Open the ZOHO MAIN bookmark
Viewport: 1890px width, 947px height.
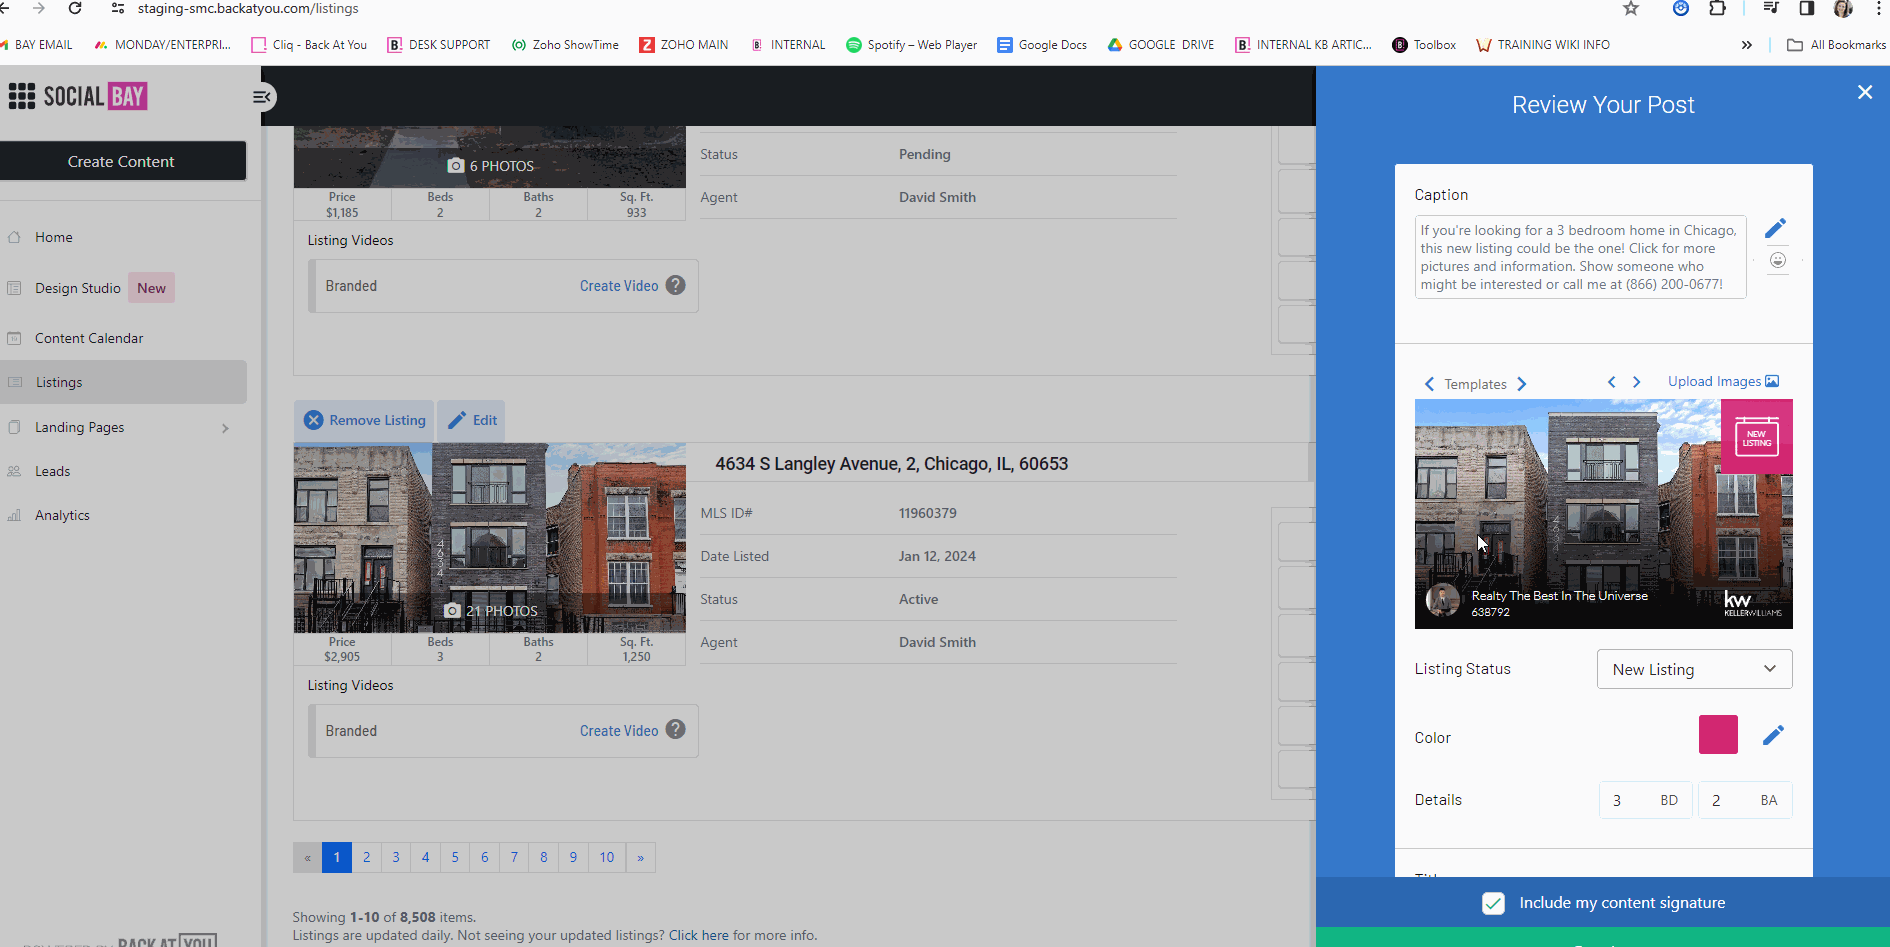coord(684,45)
